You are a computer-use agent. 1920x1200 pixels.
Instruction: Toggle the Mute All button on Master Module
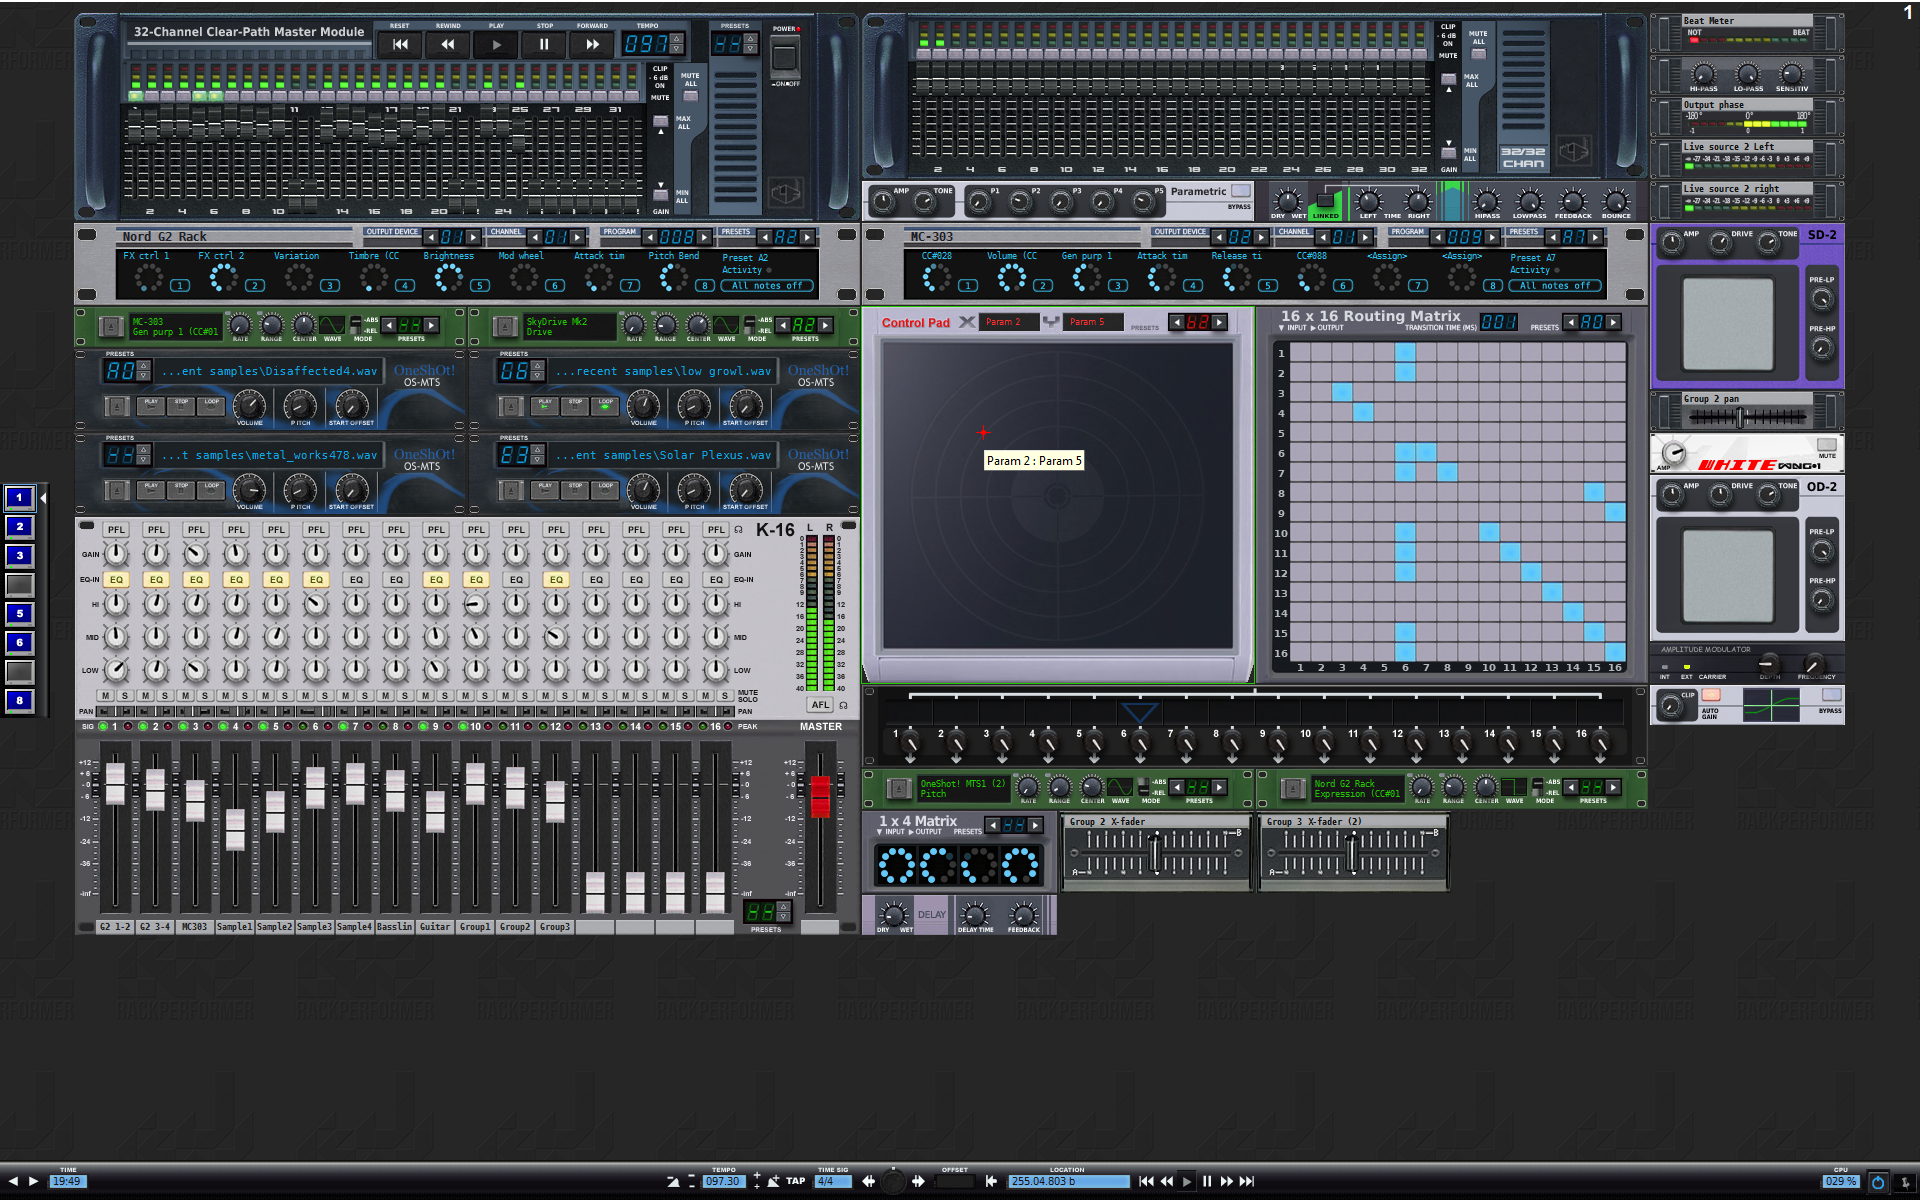(x=690, y=96)
